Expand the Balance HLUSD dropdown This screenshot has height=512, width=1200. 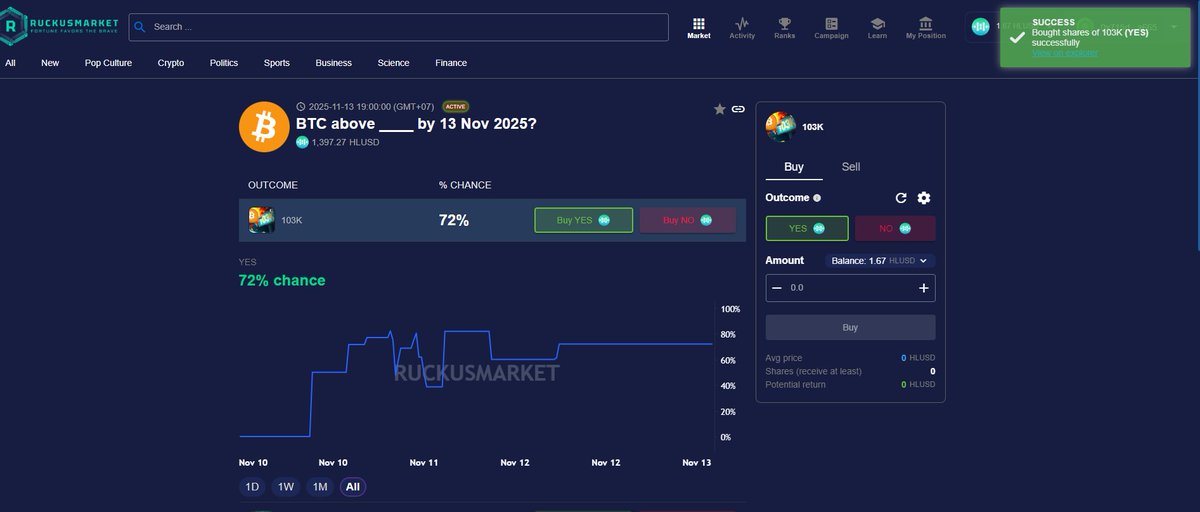(x=880, y=261)
